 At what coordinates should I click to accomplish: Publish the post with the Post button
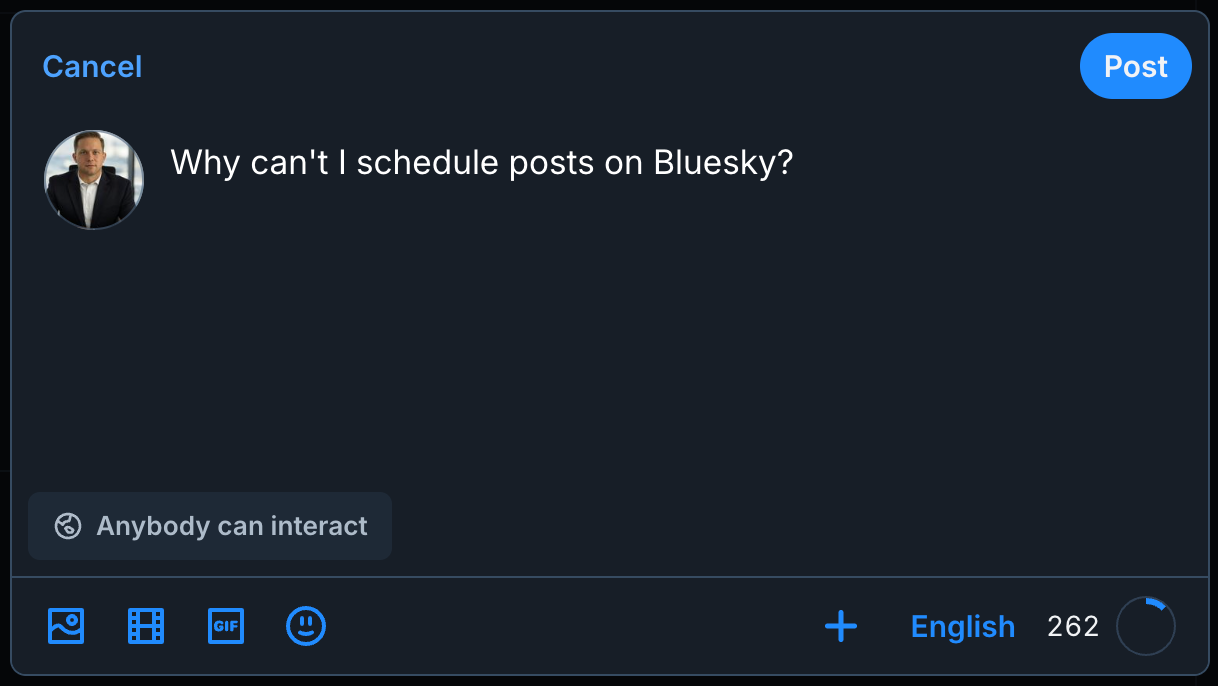pos(1136,66)
